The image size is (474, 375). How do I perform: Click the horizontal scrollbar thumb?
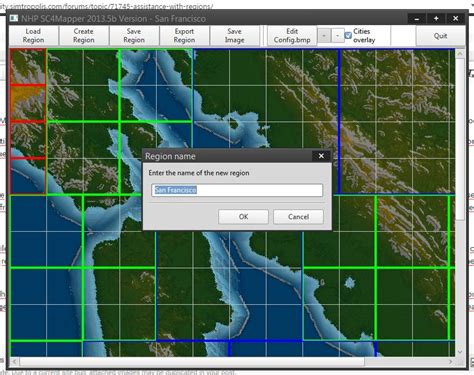[x=192, y=361]
